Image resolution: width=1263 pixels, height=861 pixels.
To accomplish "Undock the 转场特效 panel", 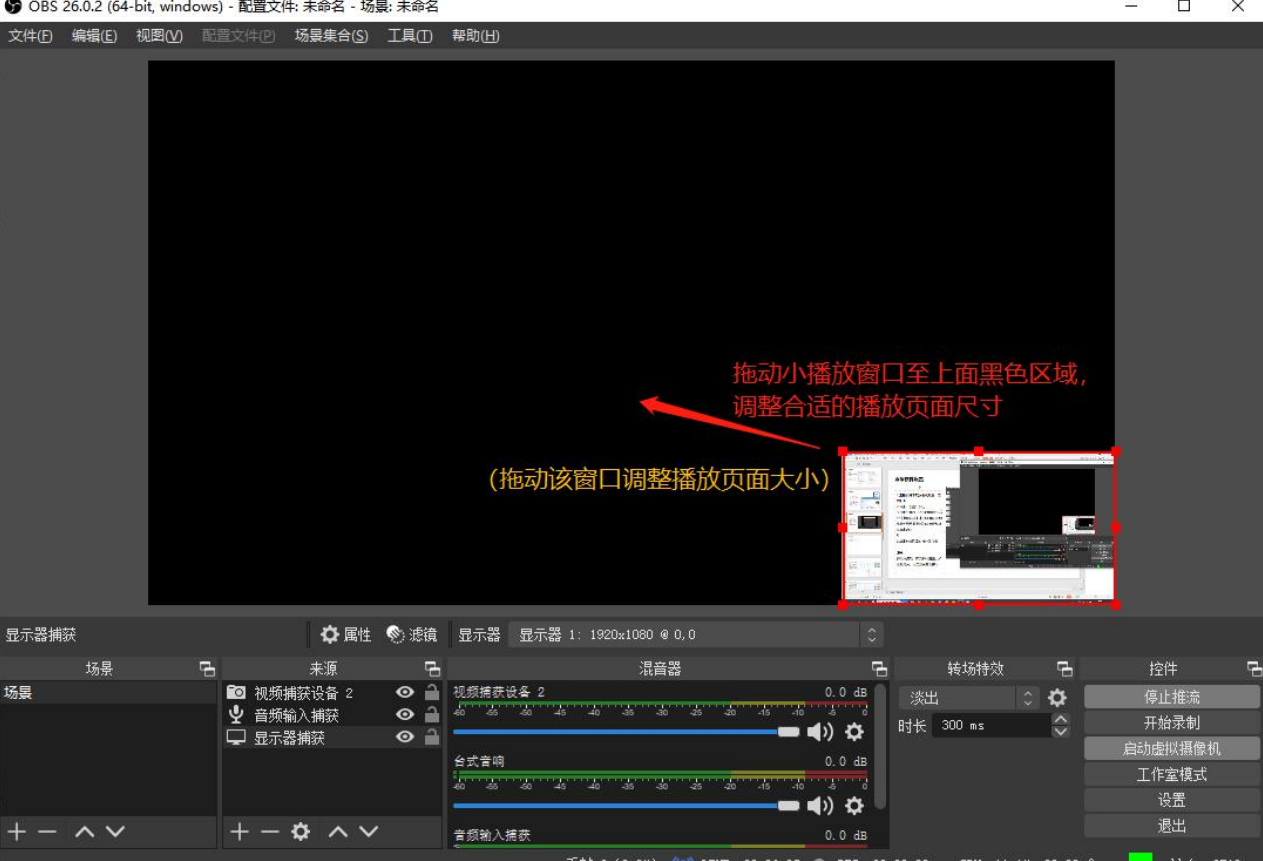I will [x=1064, y=669].
